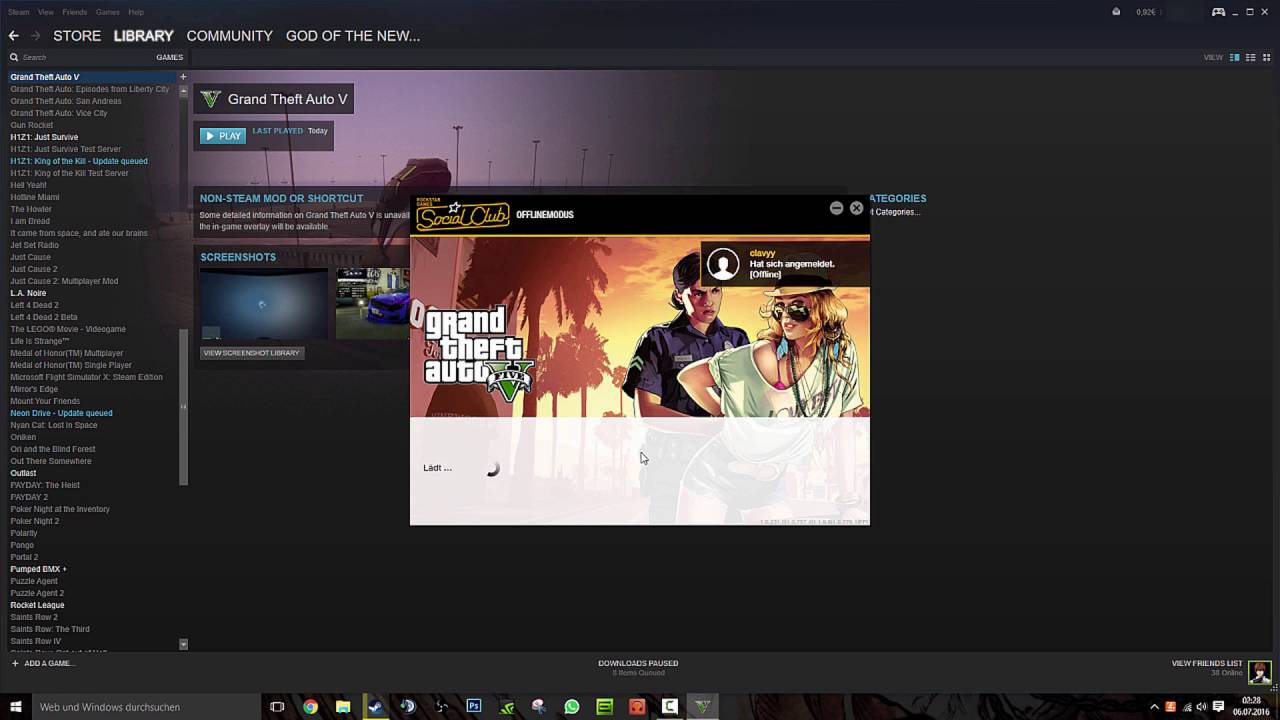
Task: Select Just Cause 2 in the games list
Action: tap(34, 269)
